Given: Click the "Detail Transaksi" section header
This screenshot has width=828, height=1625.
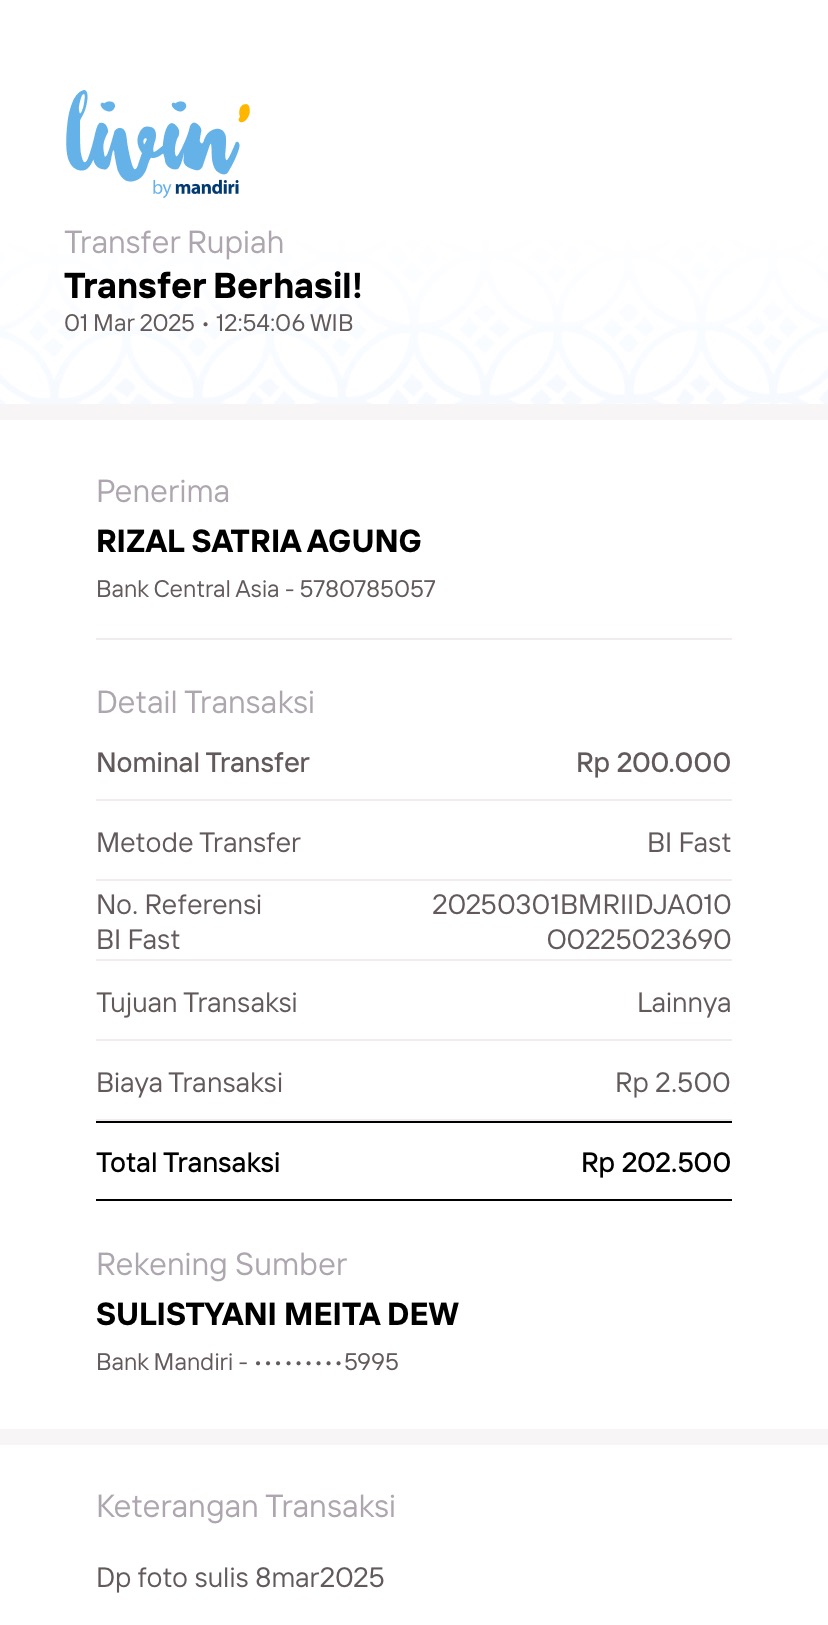Looking at the screenshot, I should click(x=205, y=702).
